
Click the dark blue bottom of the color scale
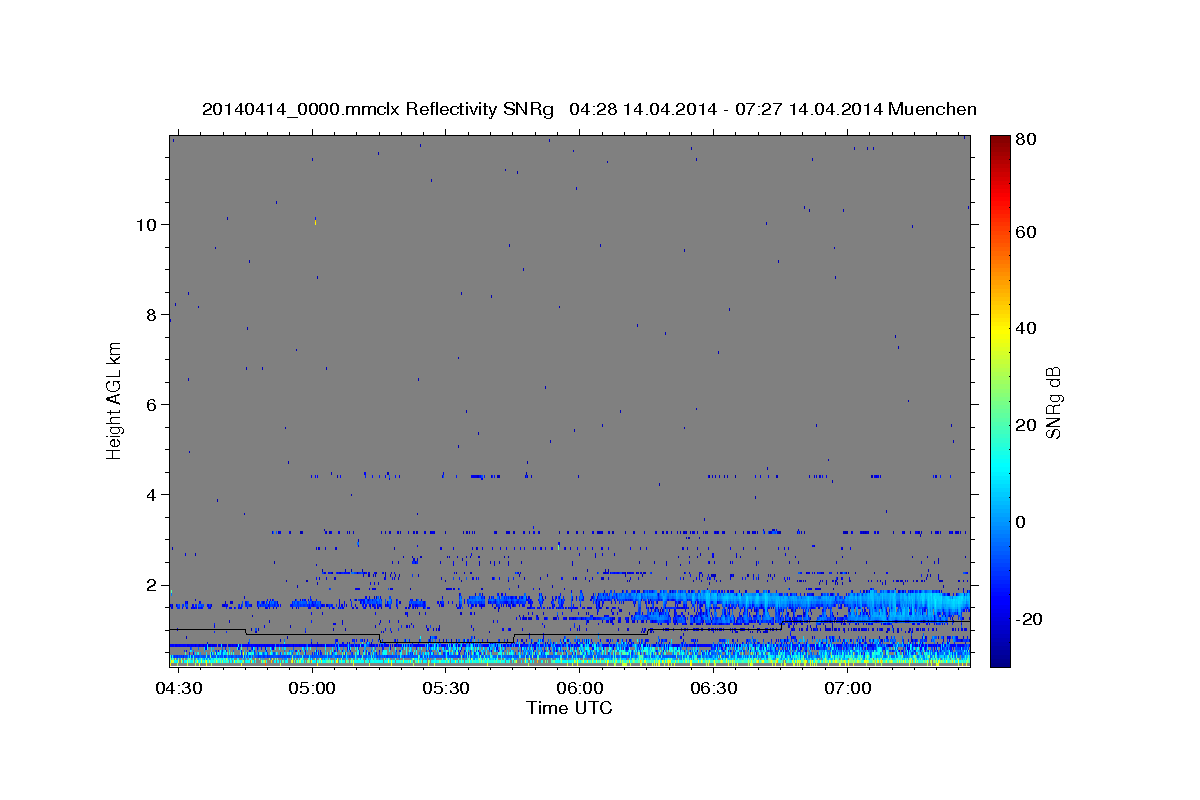point(1000,656)
